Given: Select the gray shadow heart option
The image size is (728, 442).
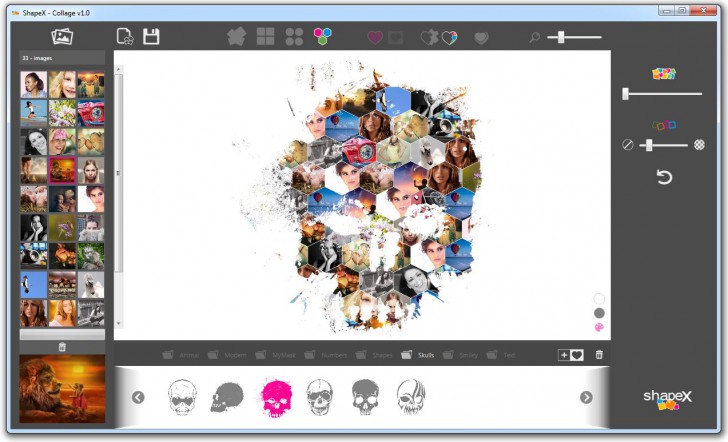Looking at the screenshot, I should point(481,38).
